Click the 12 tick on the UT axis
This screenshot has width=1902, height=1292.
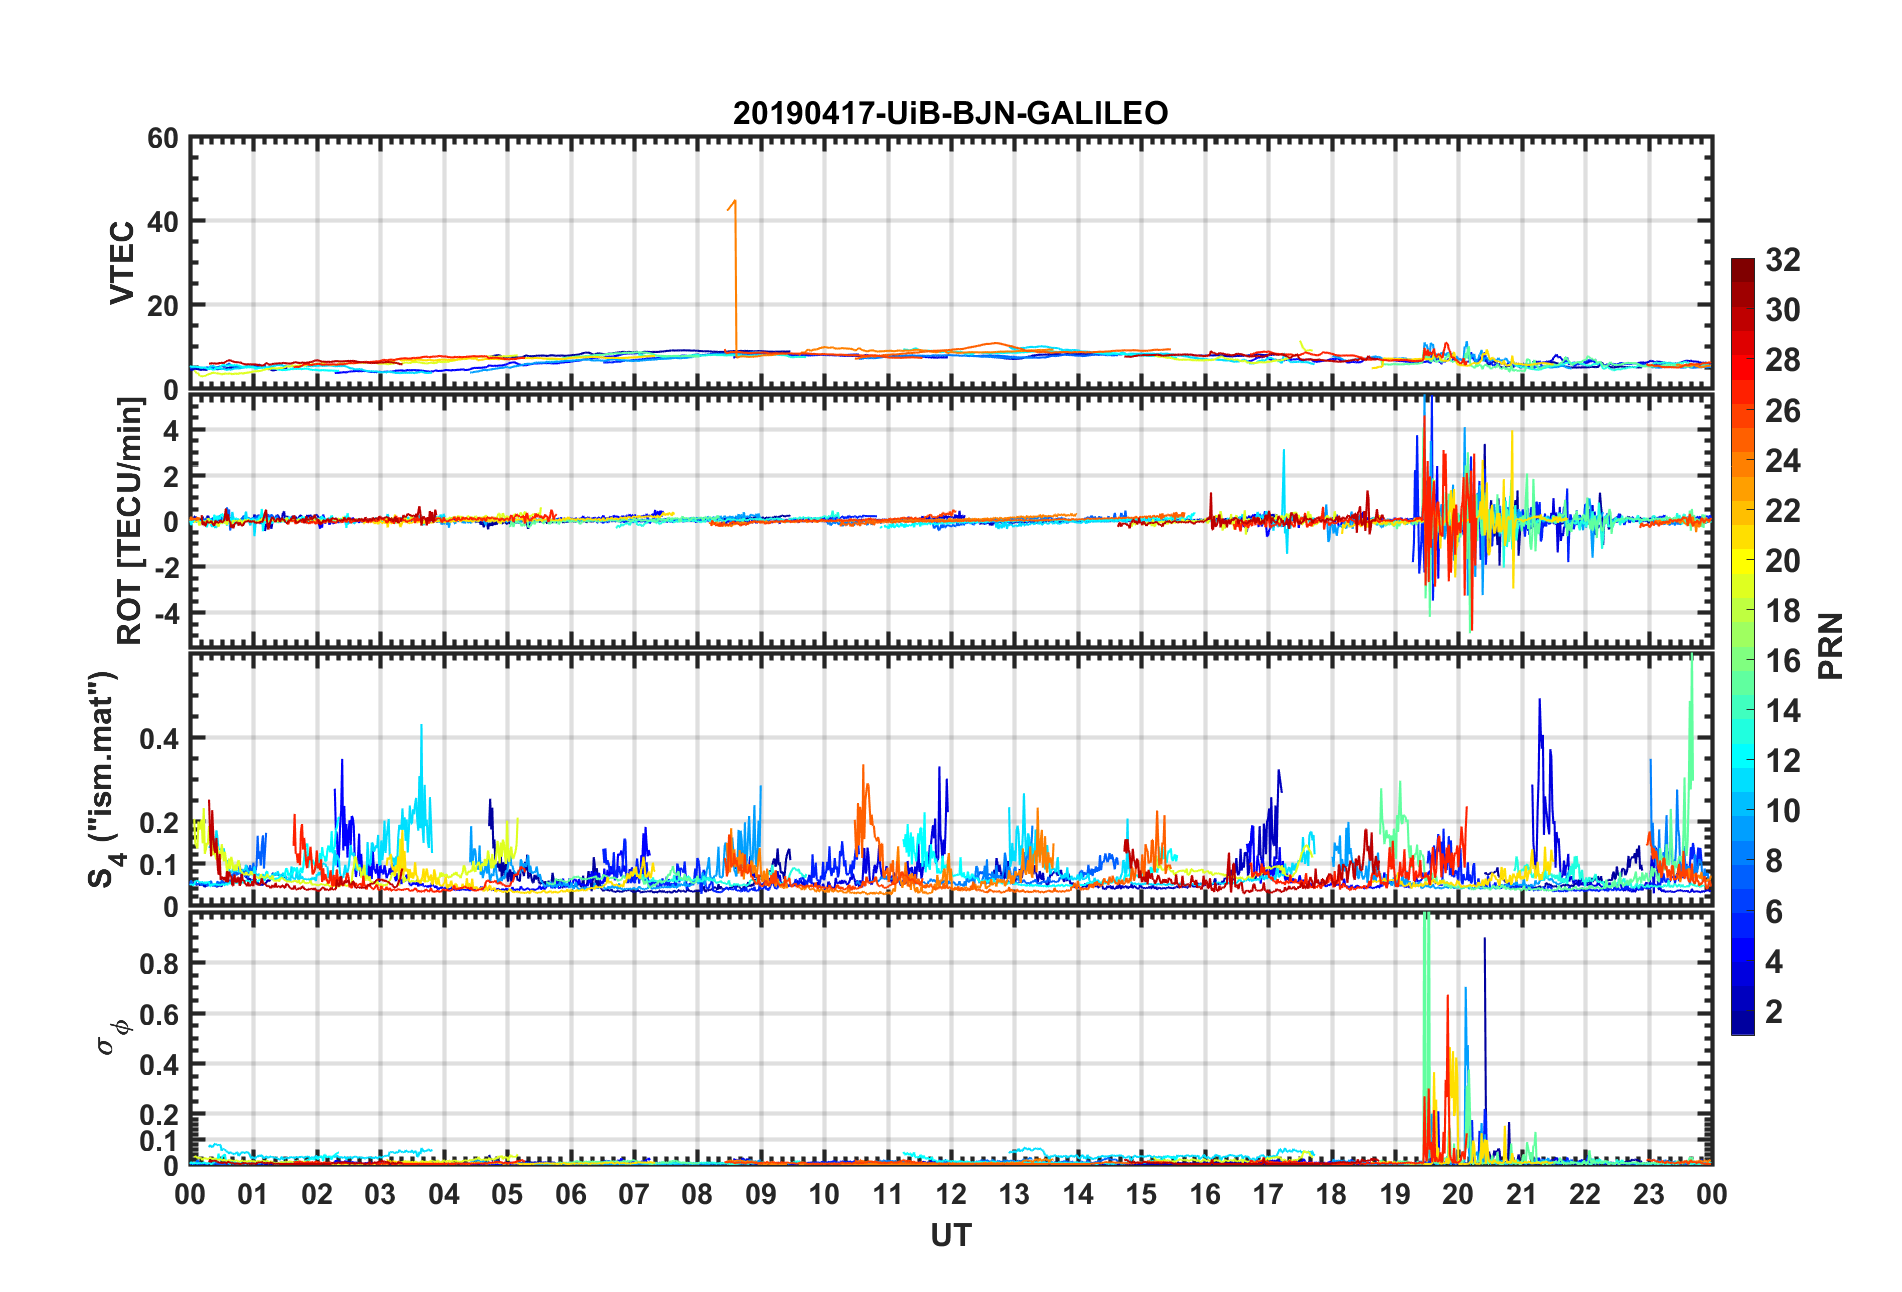tap(951, 1194)
